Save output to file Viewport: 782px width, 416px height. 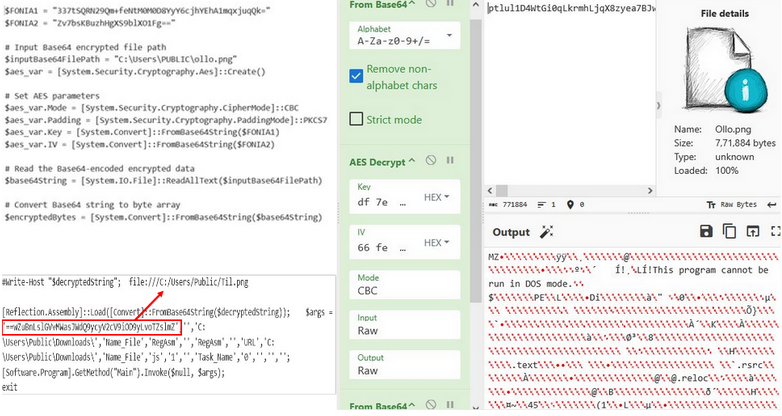(706, 231)
